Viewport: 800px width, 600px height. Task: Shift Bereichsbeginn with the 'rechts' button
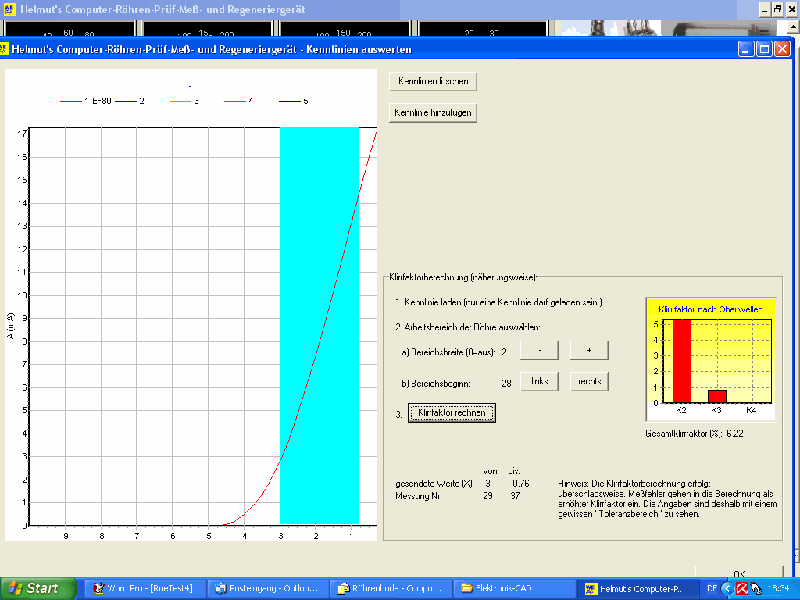(x=589, y=382)
